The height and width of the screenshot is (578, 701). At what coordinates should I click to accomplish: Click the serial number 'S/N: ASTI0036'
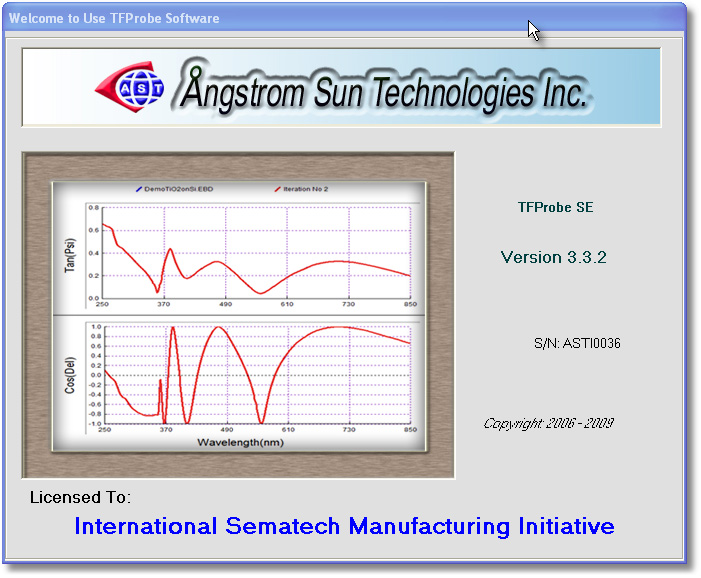click(577, 343)
